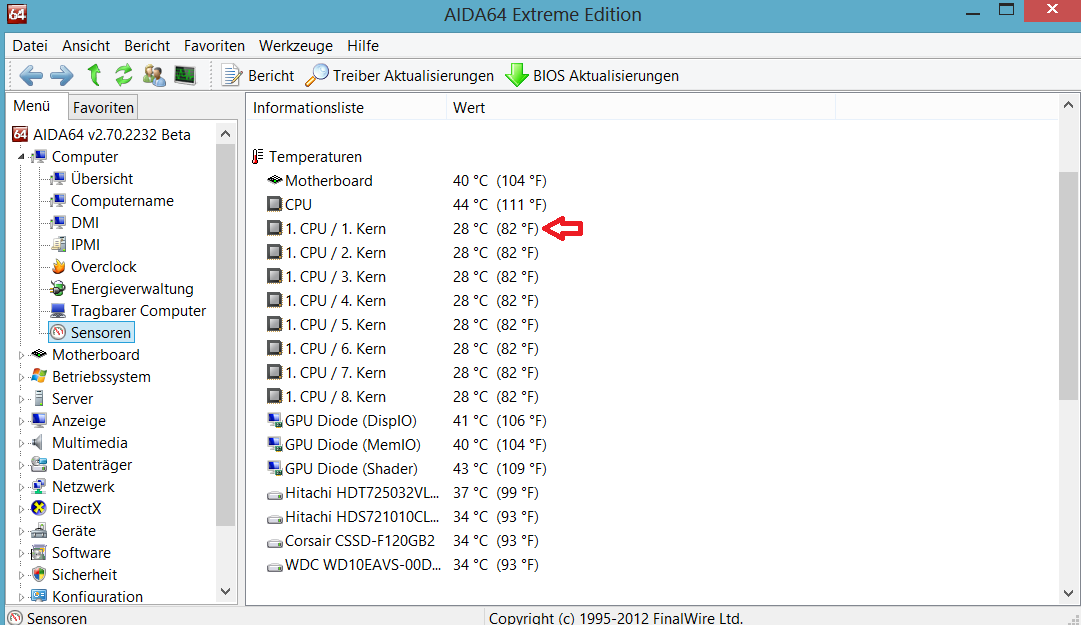
Task: Open the users icon in toolbar
Action: (154, 75)
